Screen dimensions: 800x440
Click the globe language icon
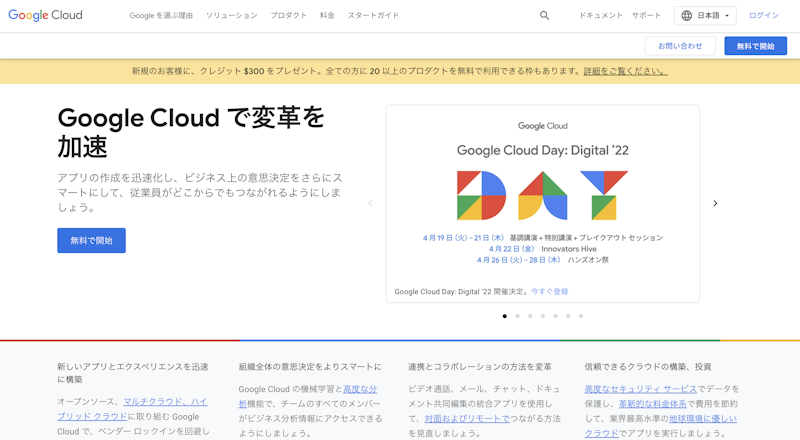[686, 16]
